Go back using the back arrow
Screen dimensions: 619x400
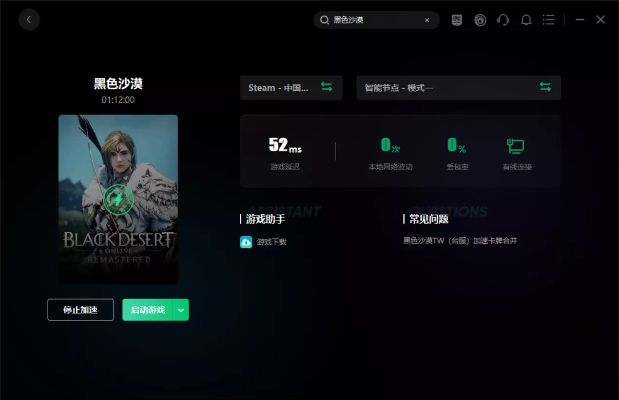29,19
